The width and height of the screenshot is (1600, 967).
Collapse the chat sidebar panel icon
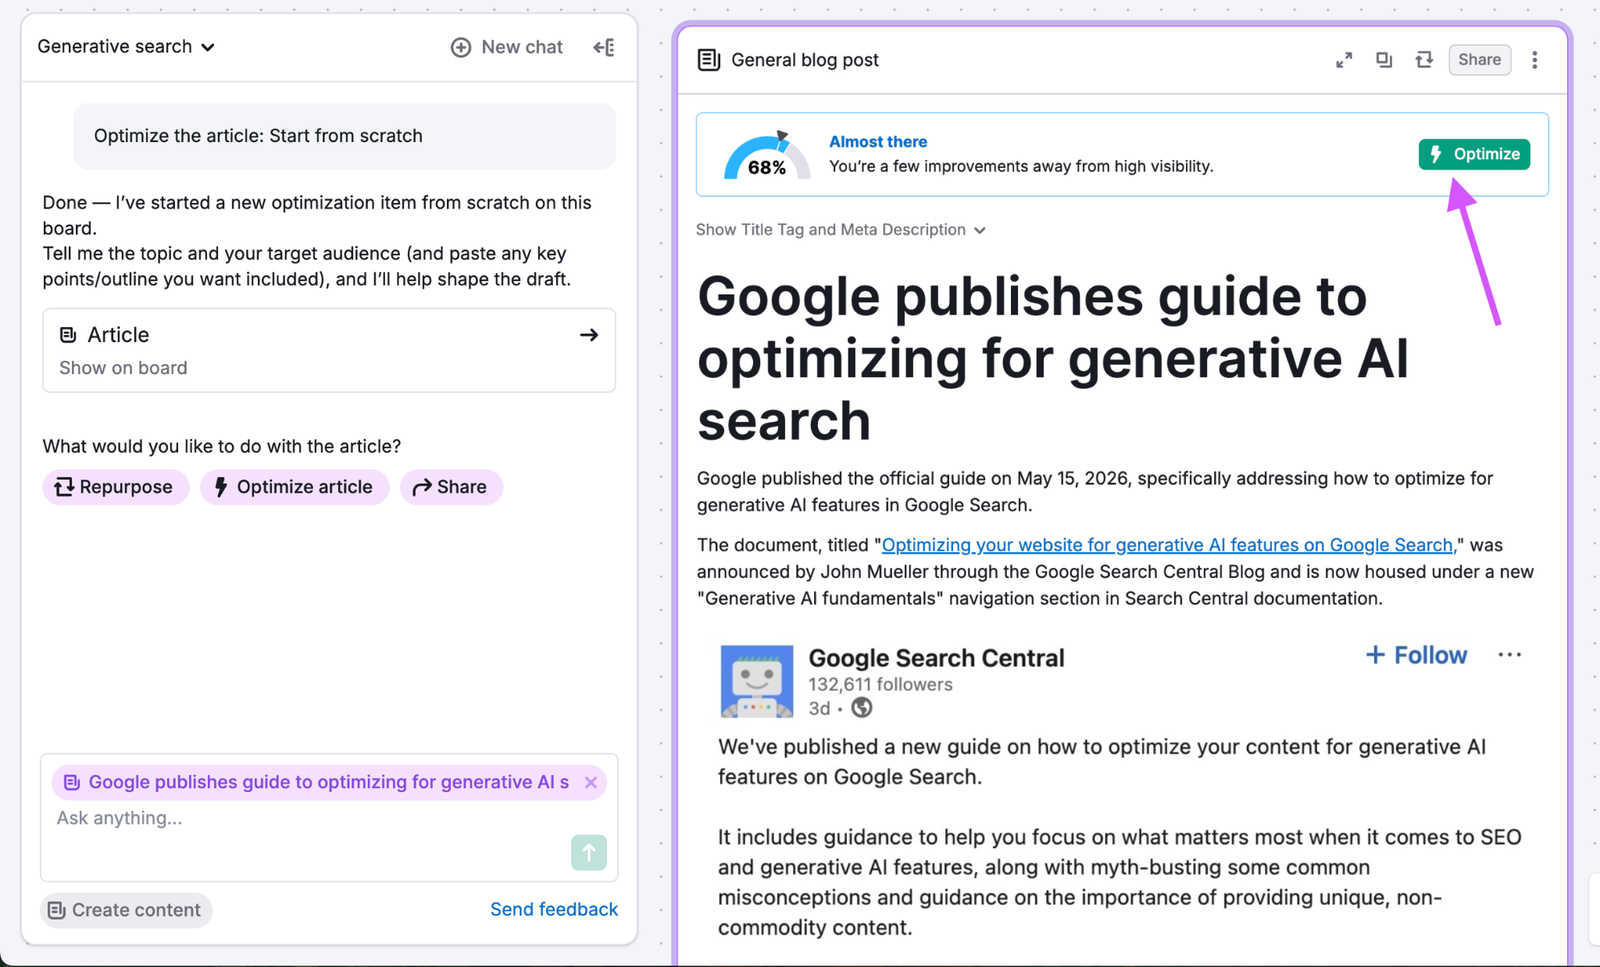pyautogui.click(x=604, y=47)
